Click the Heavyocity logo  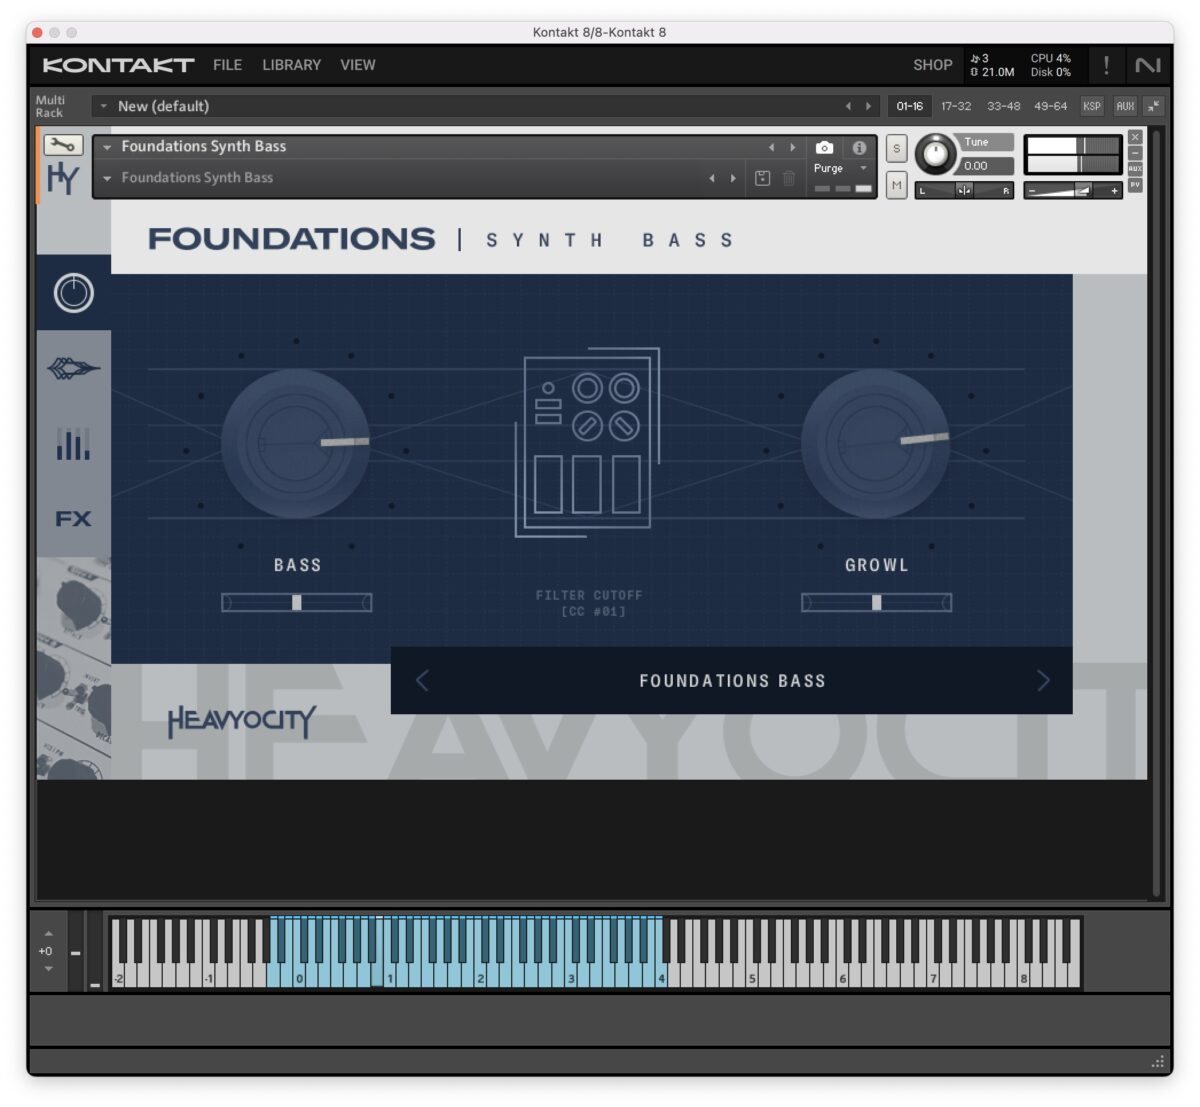point(241,720)
